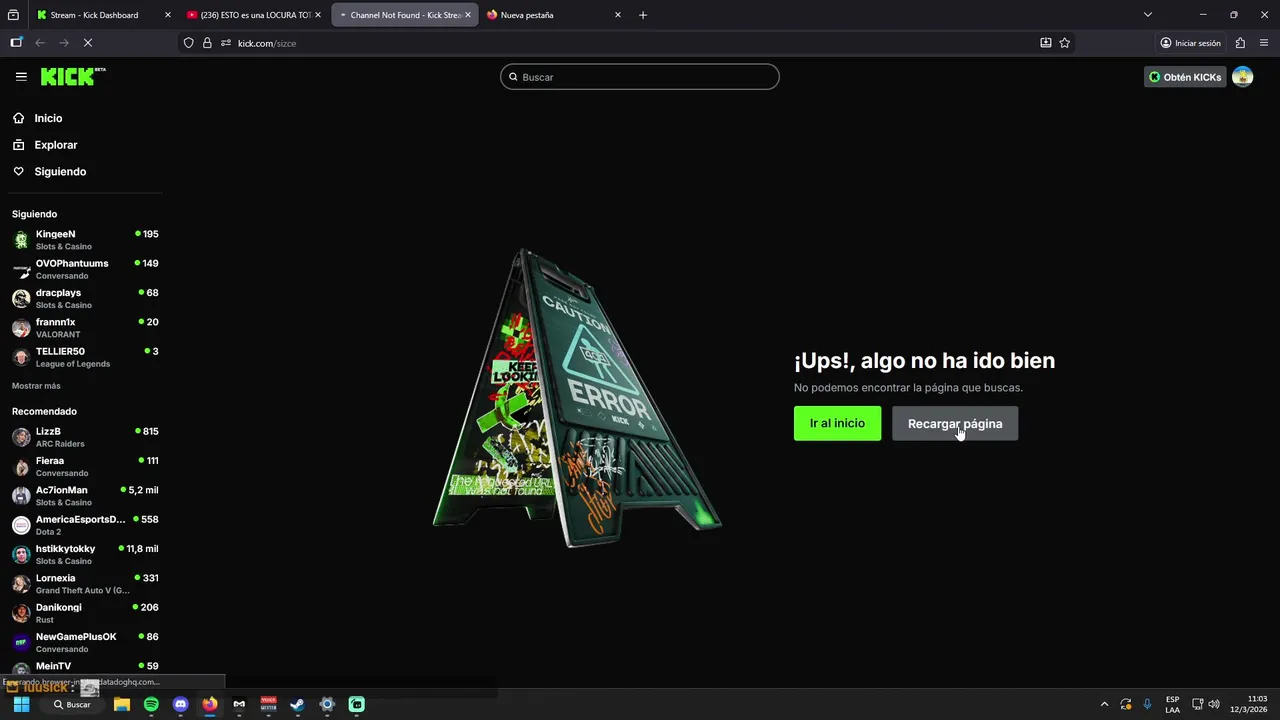This screenshot has width=1280, height=720.
Task: Open Spotify from the taskbar
Action: [151, 704]
